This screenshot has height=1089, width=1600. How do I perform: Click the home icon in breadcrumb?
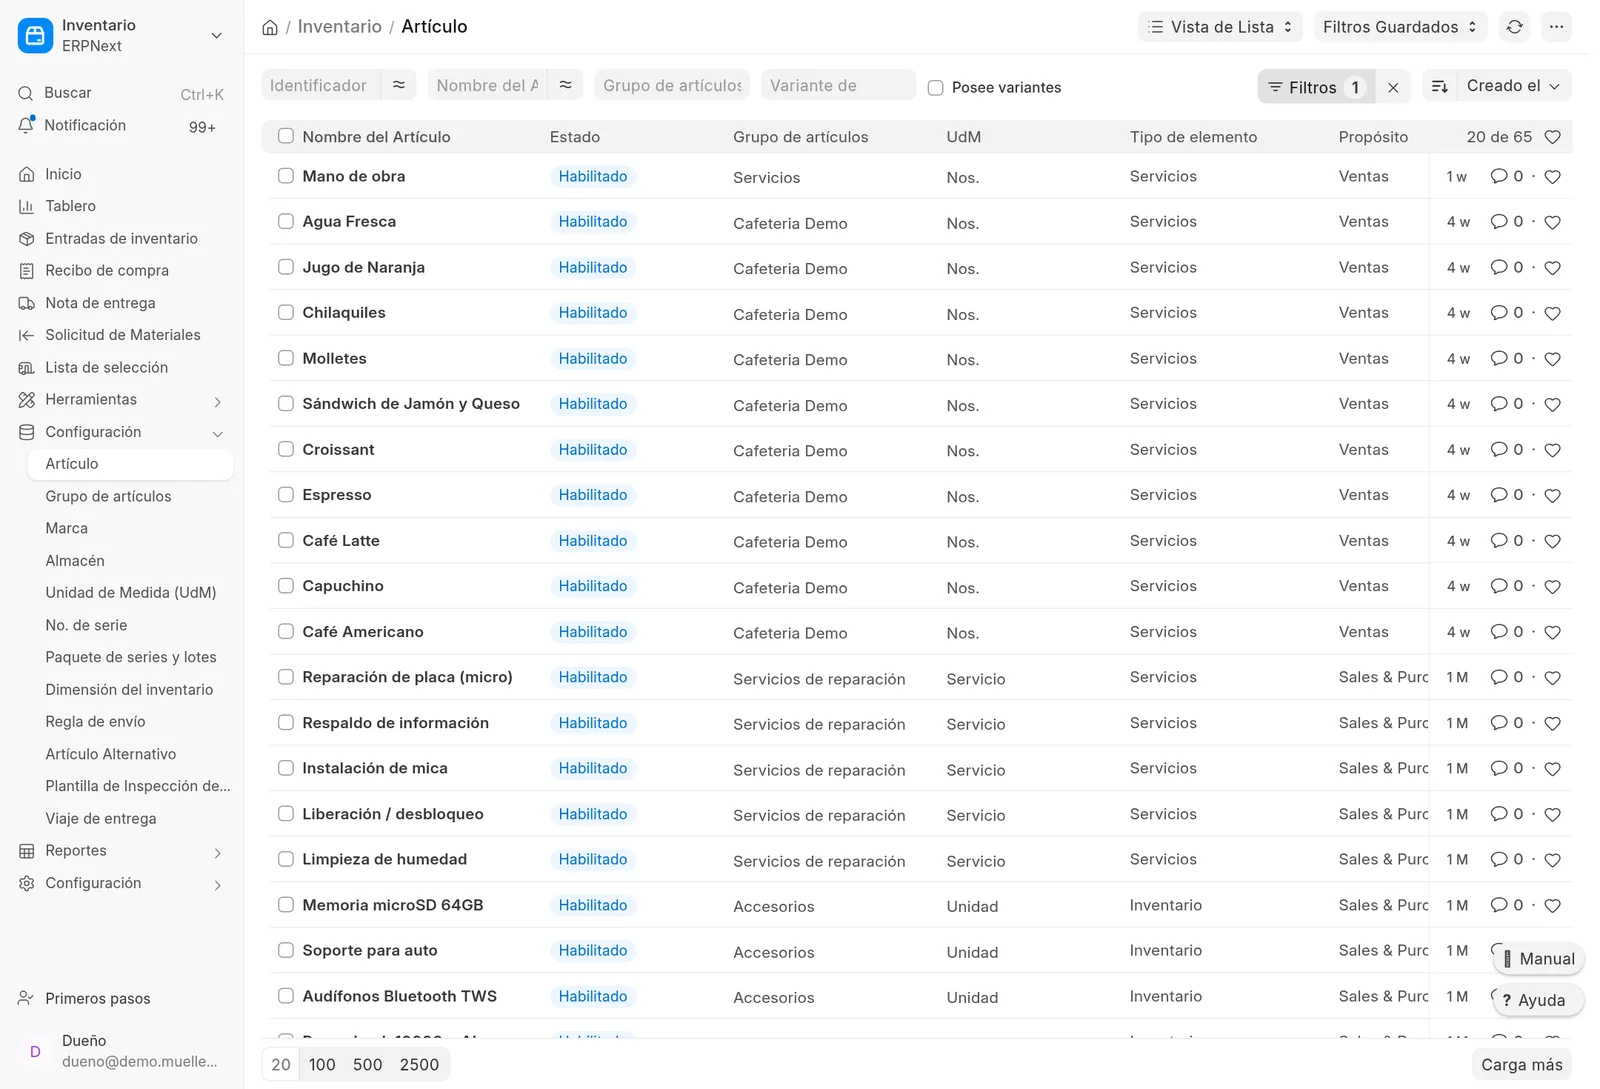pyautogui.click(x=270, y=27)
